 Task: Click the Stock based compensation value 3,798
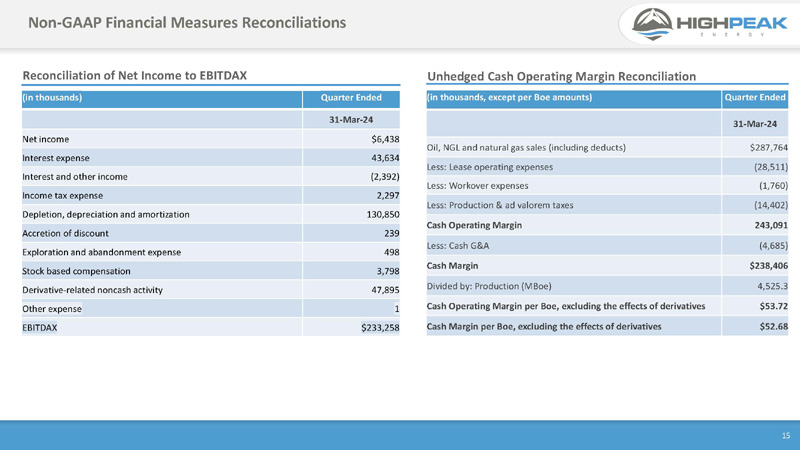click(x=386, y=271)
